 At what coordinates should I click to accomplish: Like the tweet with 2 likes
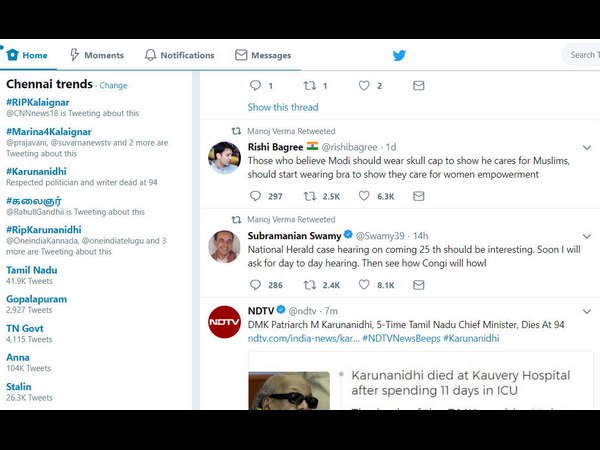click(x=364, y=85)
